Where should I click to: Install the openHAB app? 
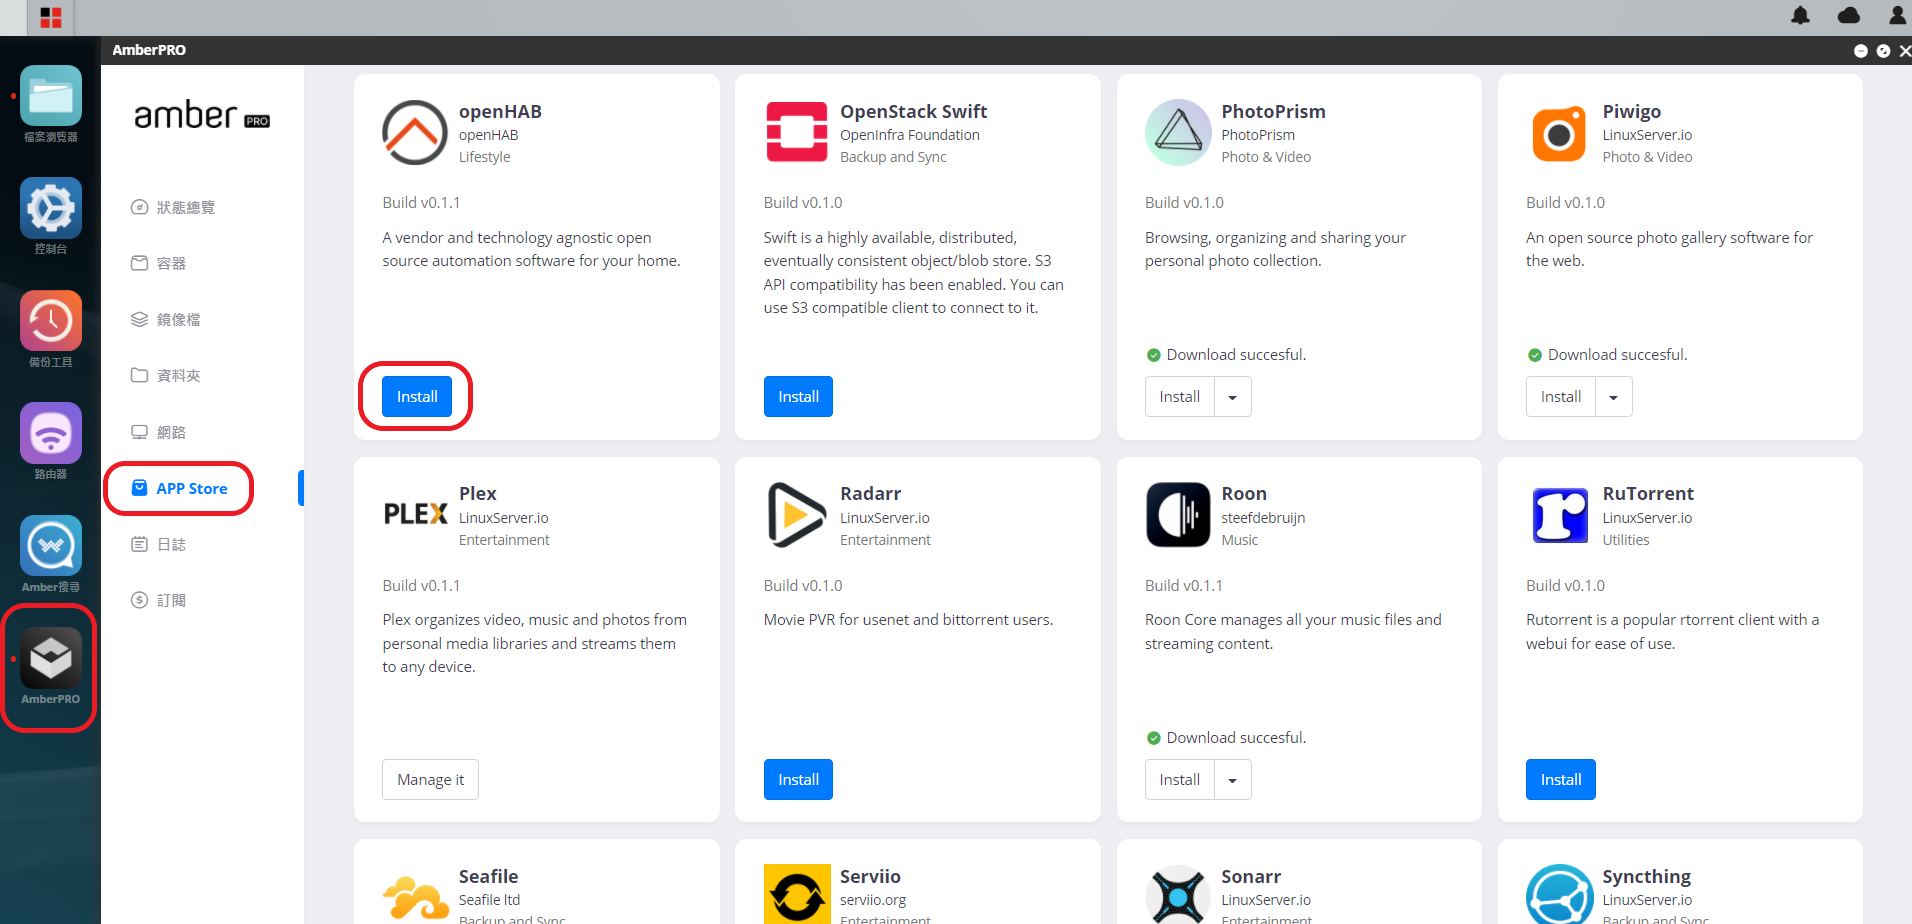[417, 396]
